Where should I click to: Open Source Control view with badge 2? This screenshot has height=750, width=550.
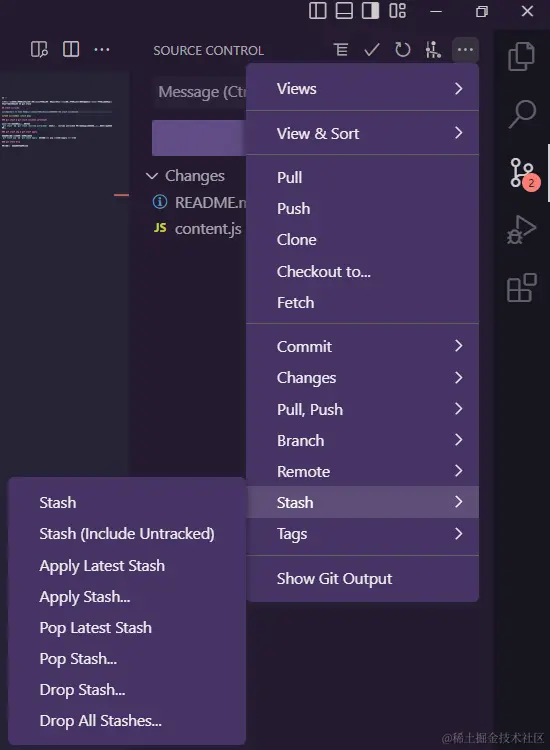point(524,174)
